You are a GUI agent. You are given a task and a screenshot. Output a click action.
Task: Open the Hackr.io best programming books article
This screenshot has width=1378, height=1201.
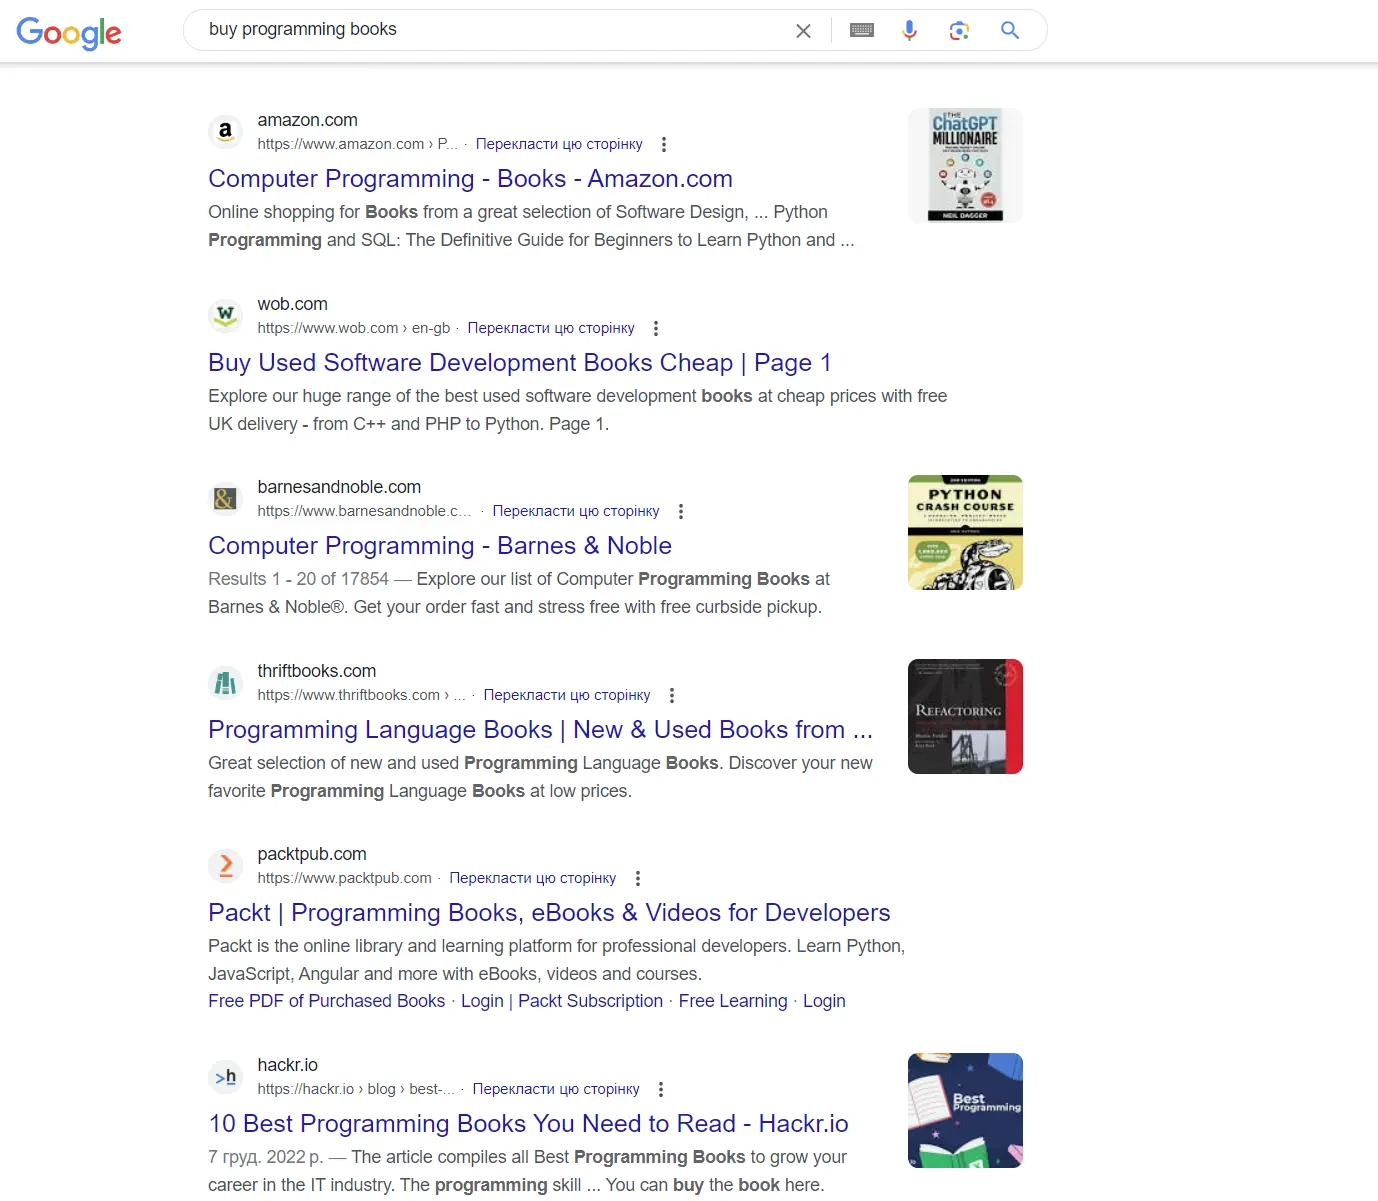[527, 1123]
